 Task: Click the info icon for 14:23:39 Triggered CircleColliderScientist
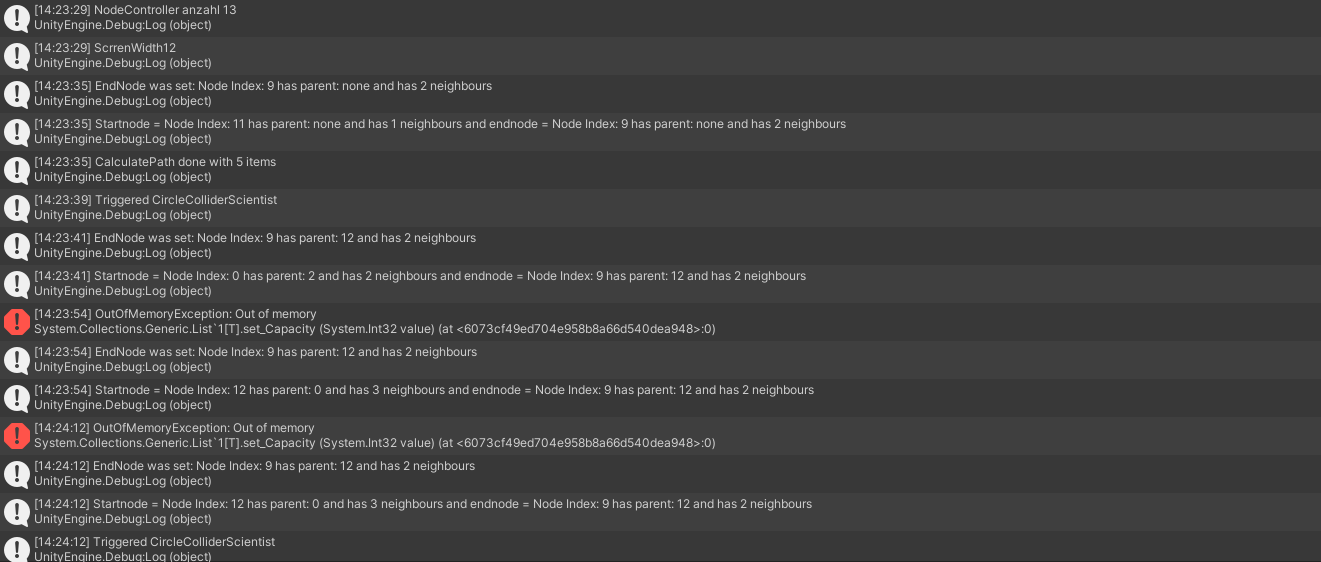[17, 208]
